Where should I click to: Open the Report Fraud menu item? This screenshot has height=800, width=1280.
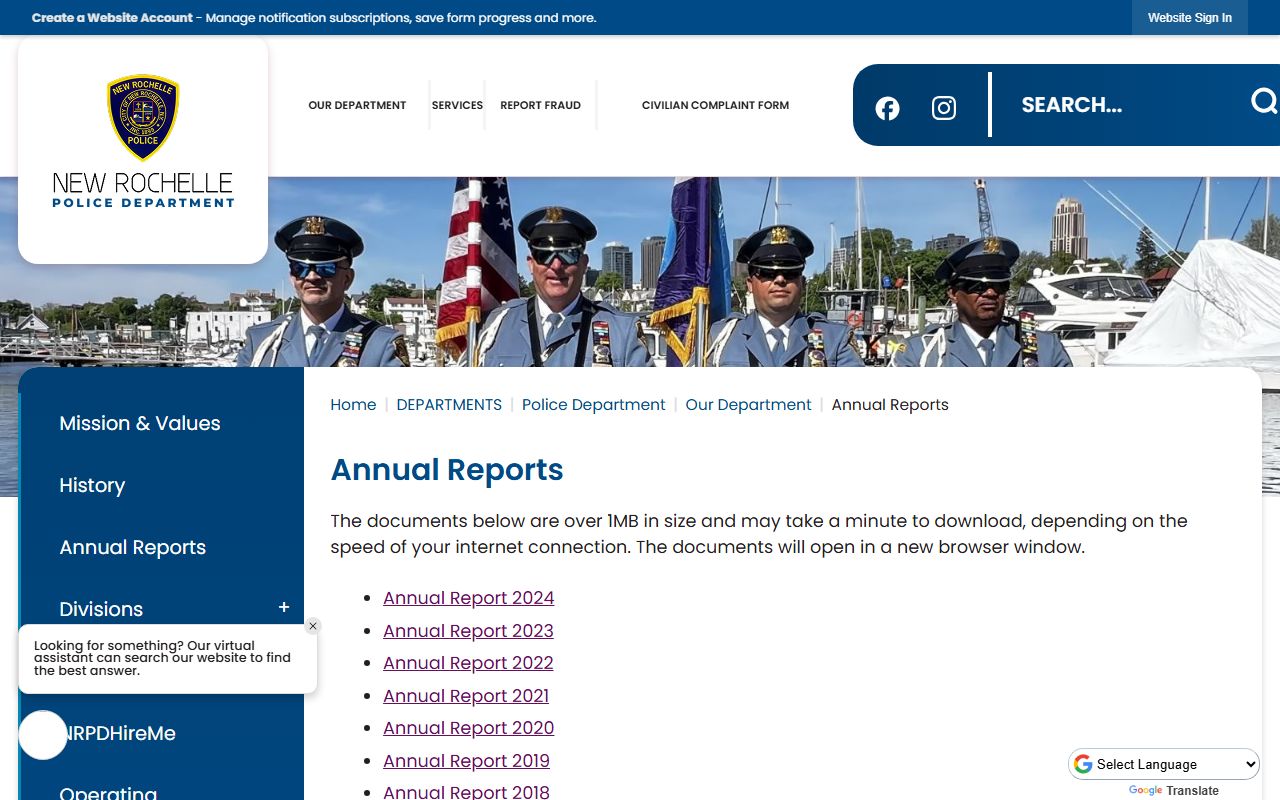(540, 105)
